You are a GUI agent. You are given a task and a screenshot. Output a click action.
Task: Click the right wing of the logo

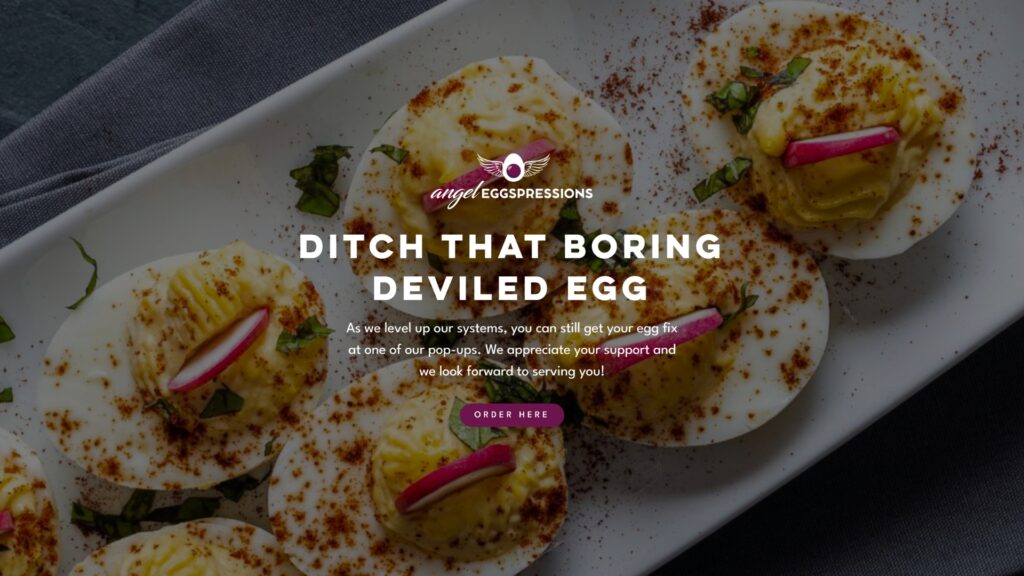pyautogui.click(x=536, y=165)
